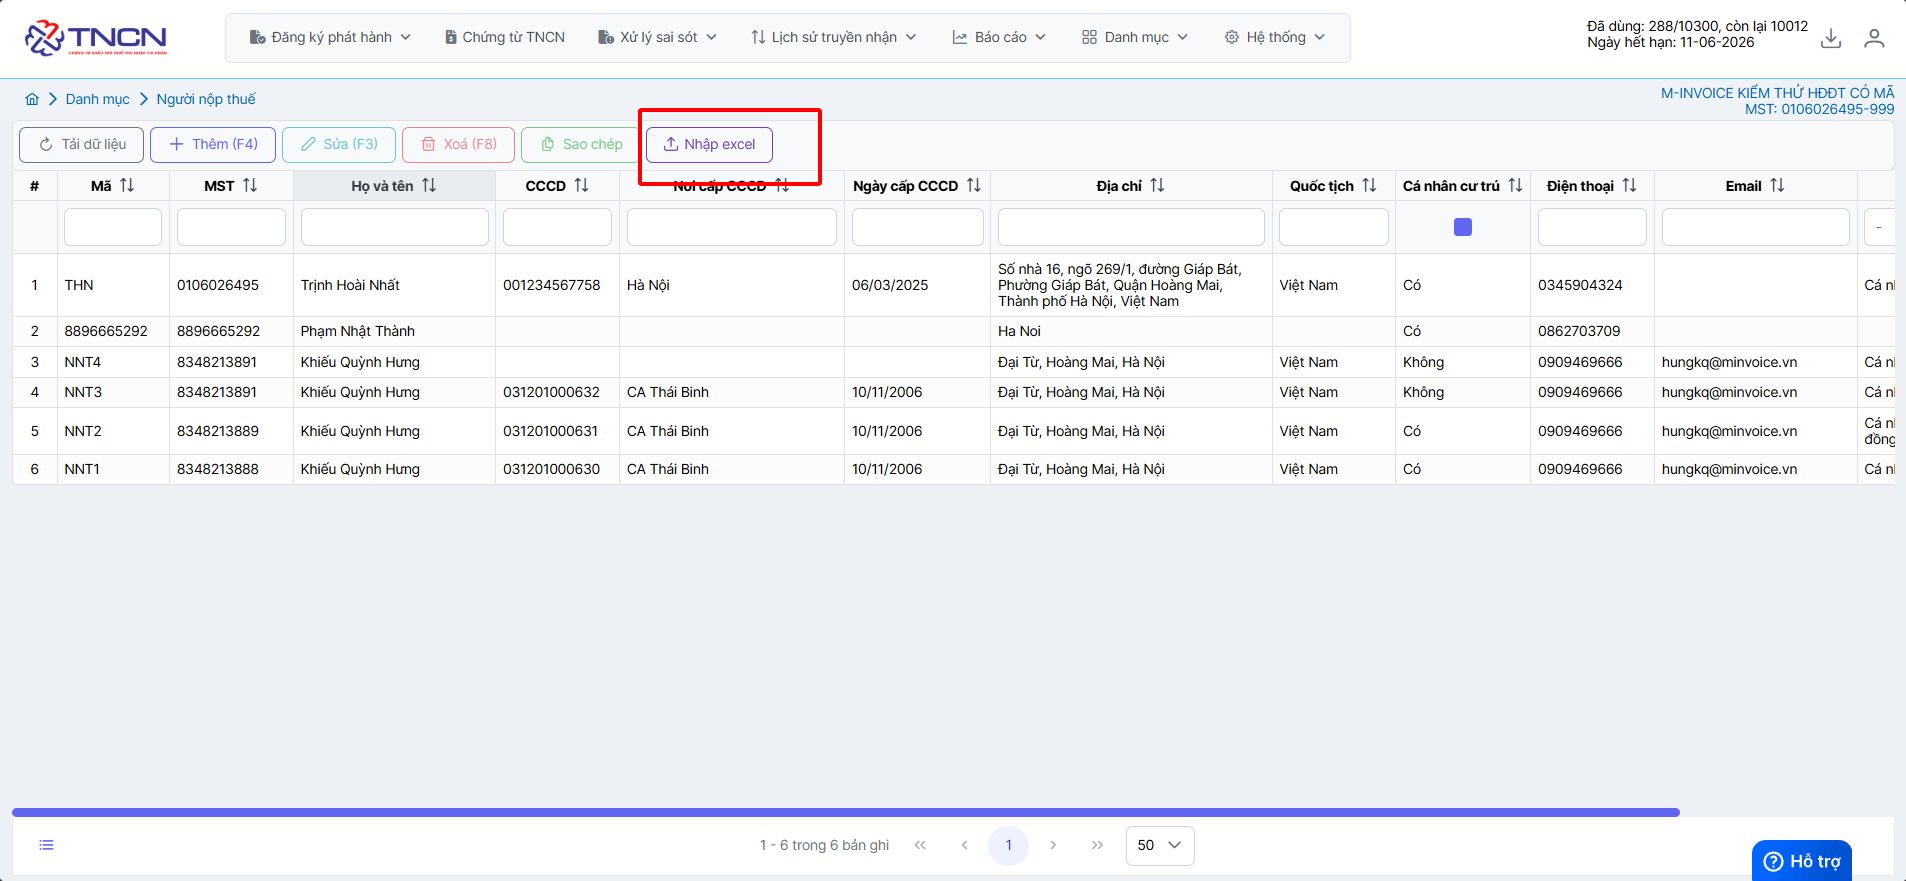Viewport: 1906px width, 881px height.
Task: Sort table by MST column arrows
Action: tap(250, 185)
